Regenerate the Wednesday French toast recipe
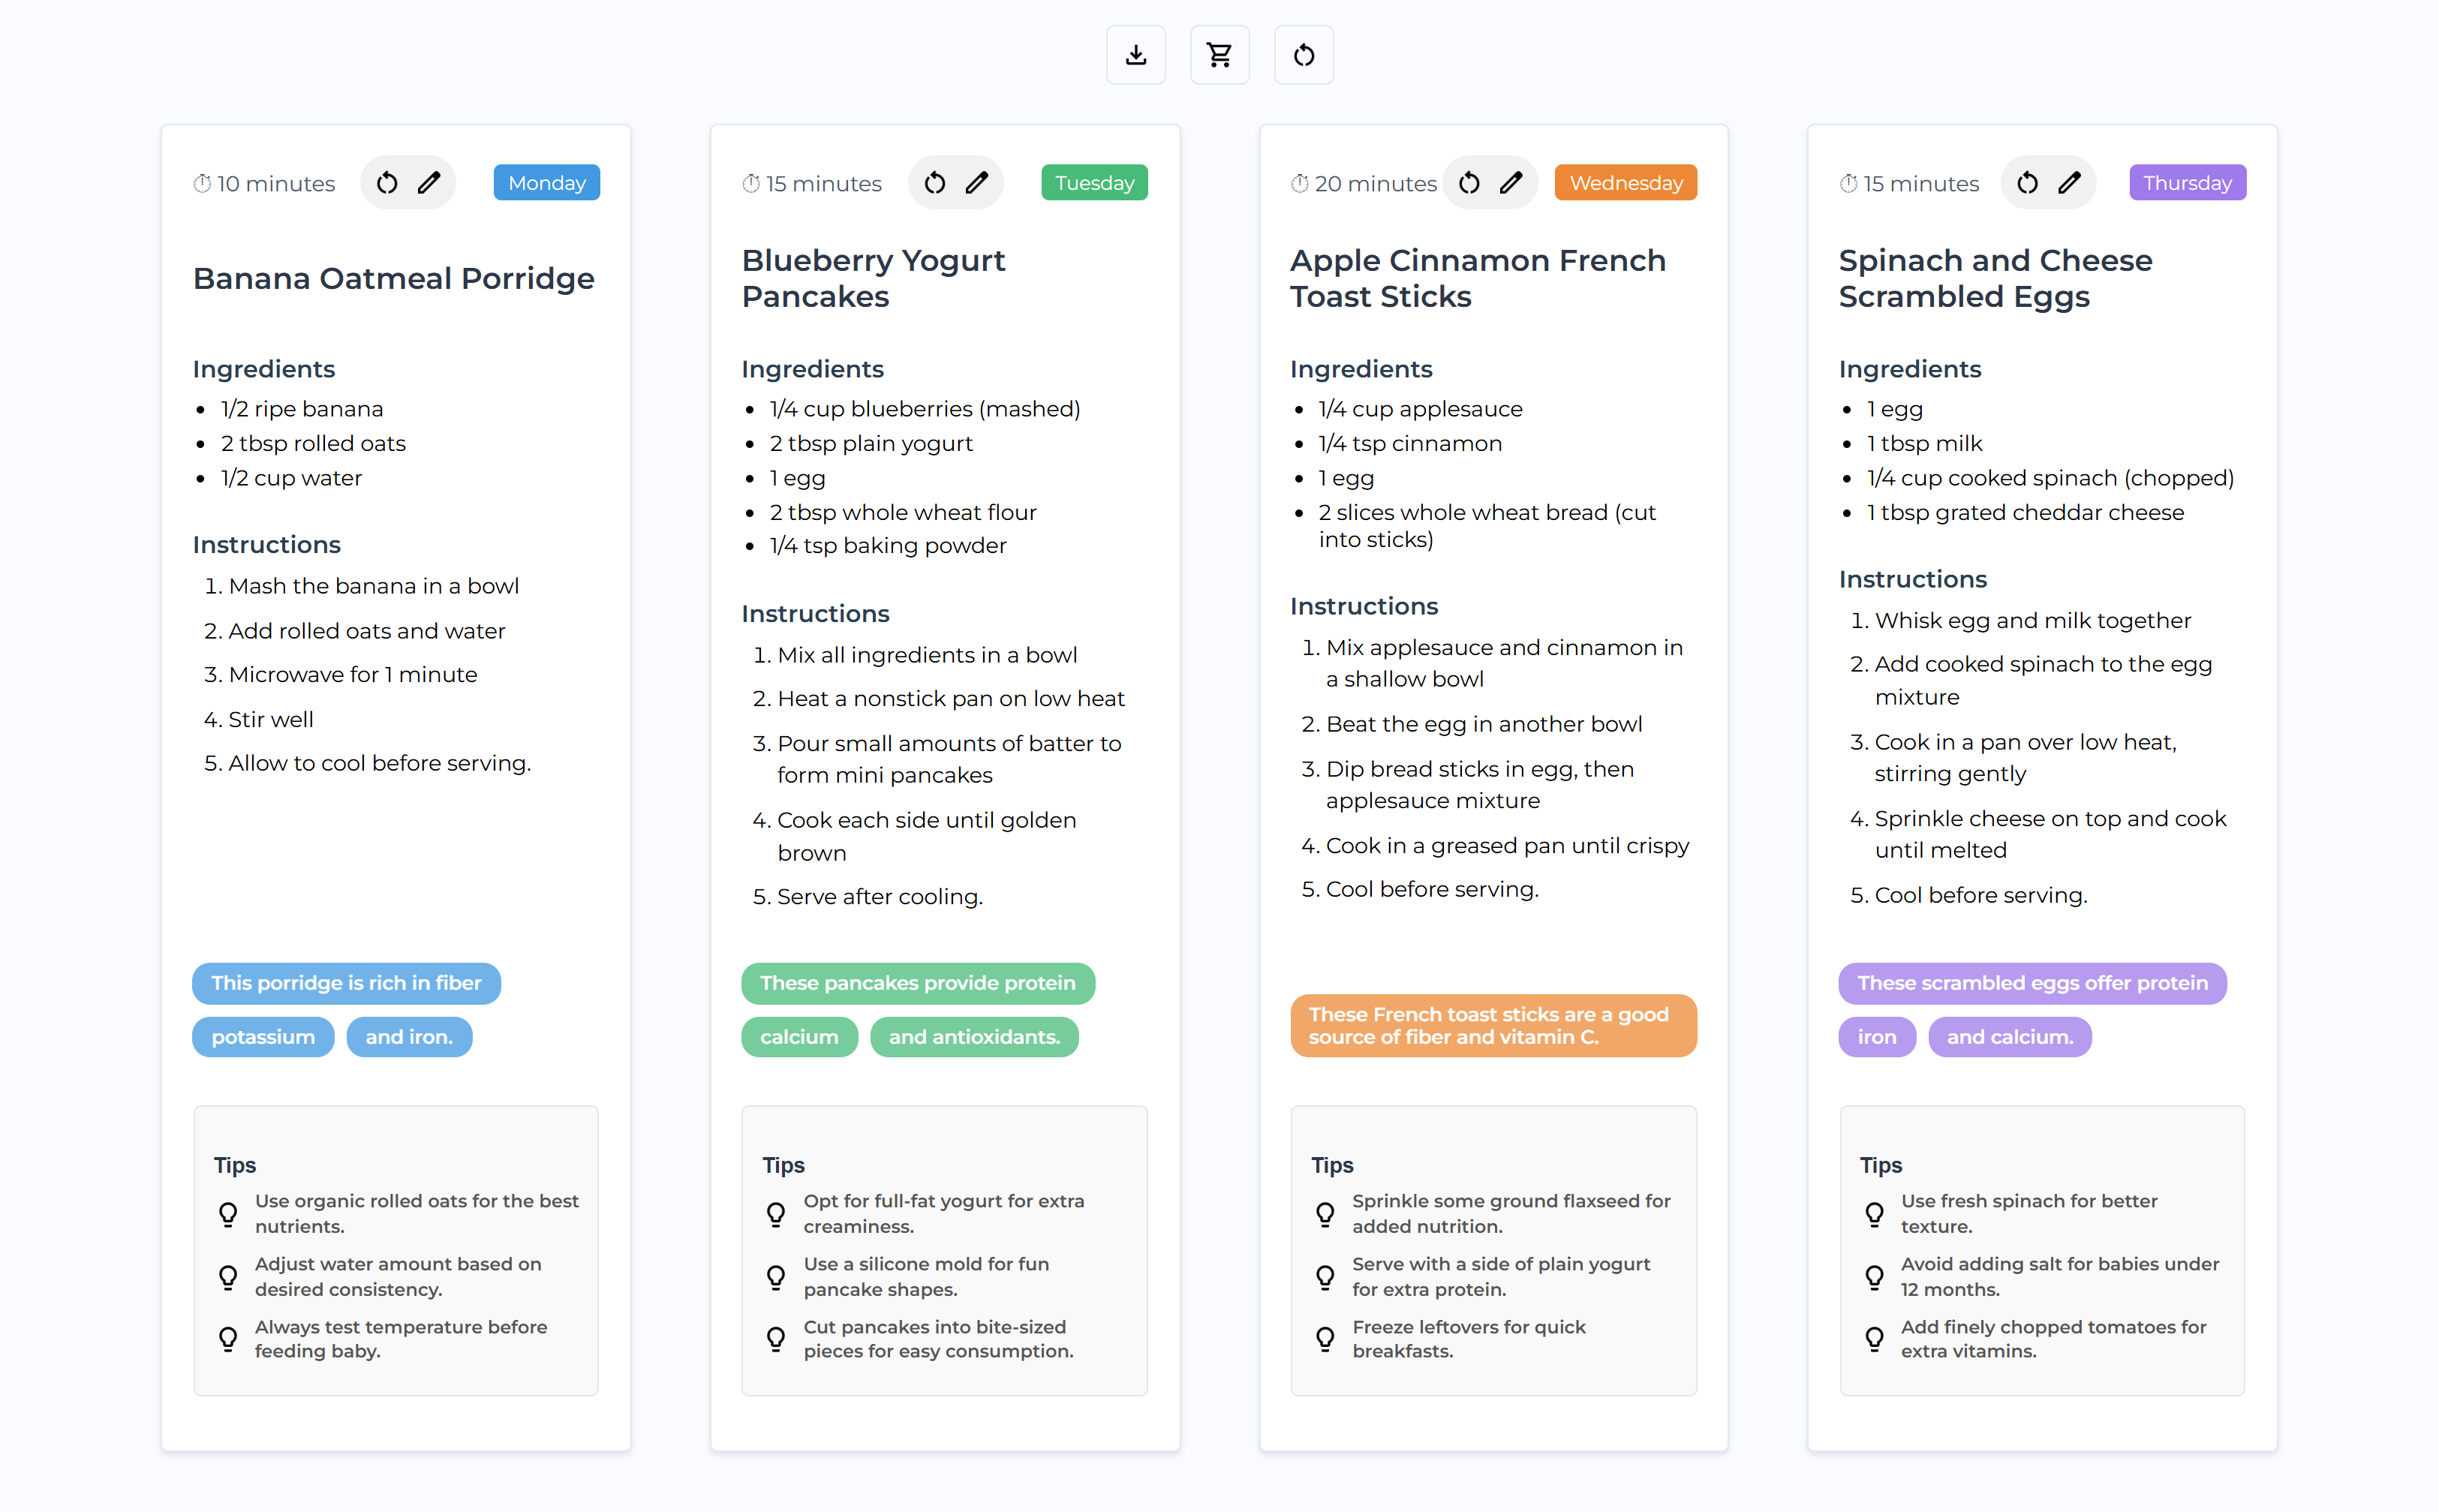This screenshot has height=1512, width=2439. pos(1469,183)
